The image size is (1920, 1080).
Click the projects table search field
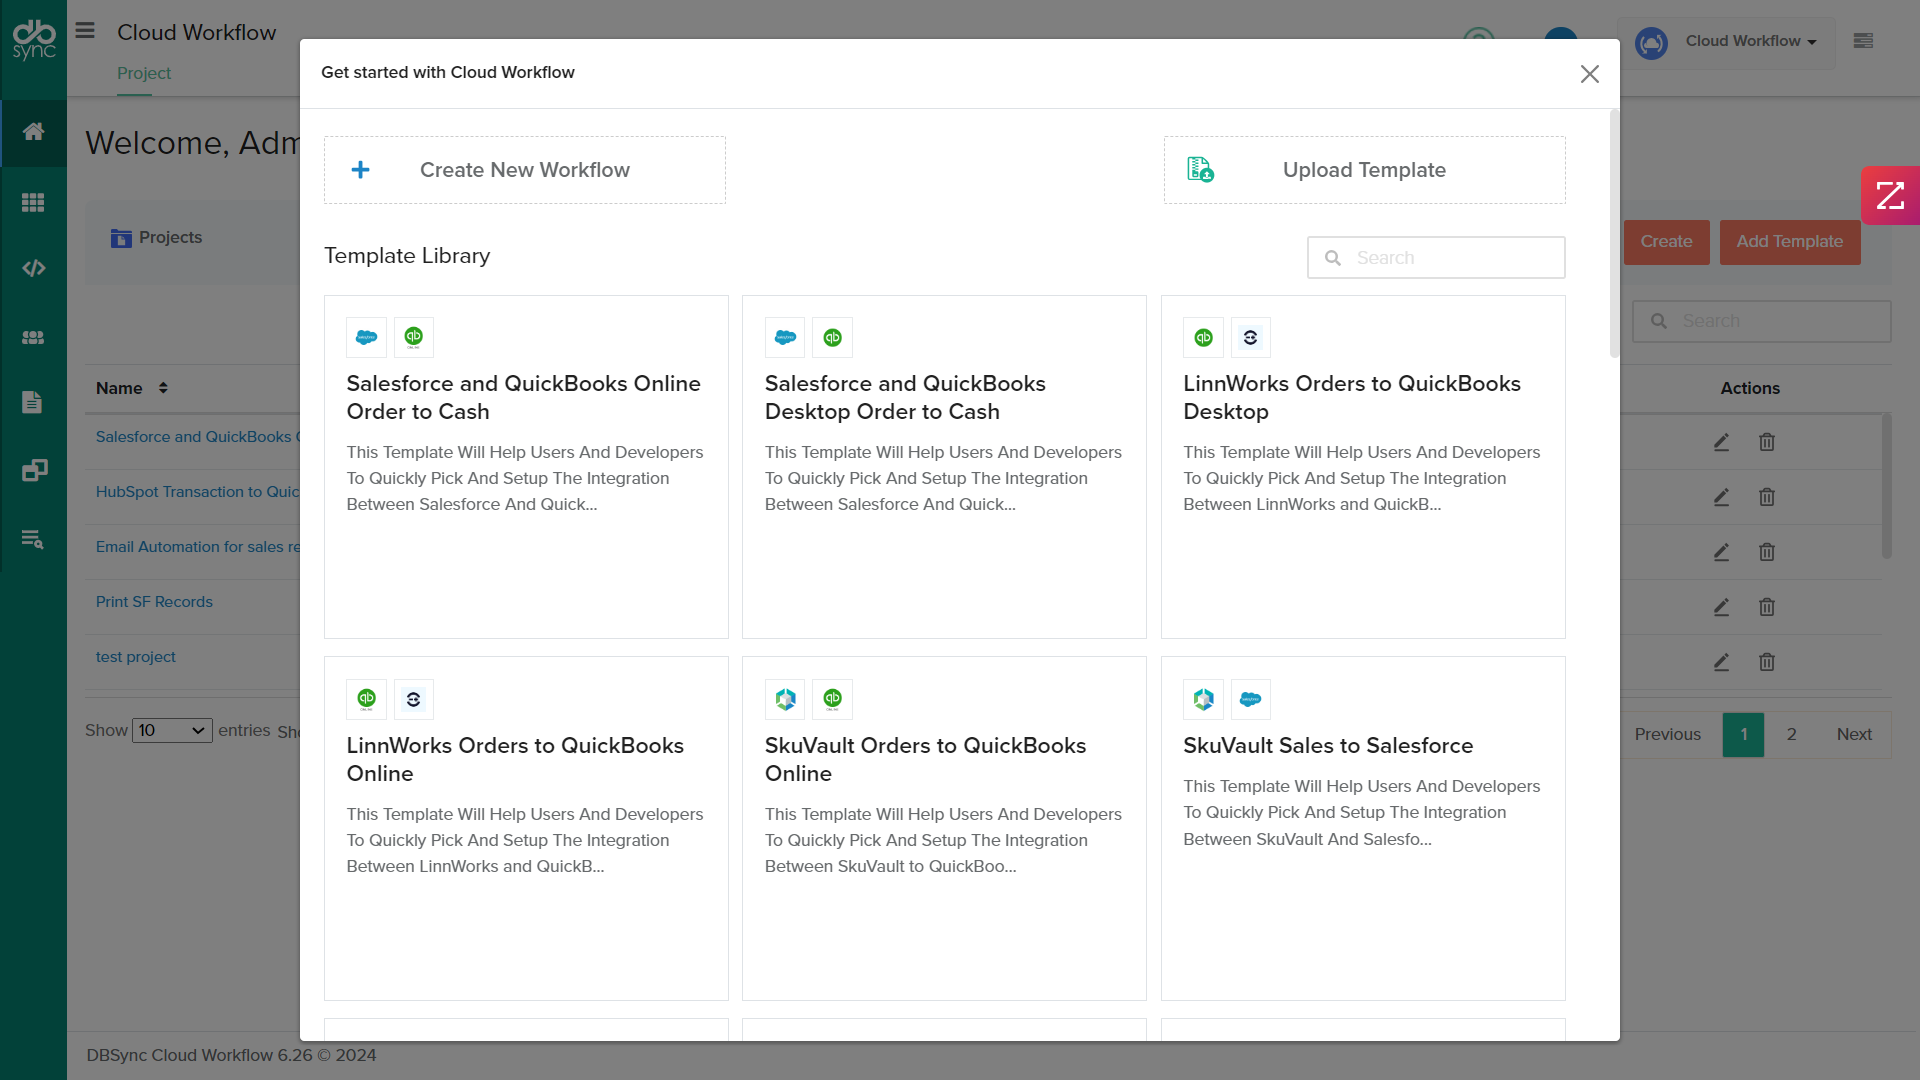(1761, 321)
